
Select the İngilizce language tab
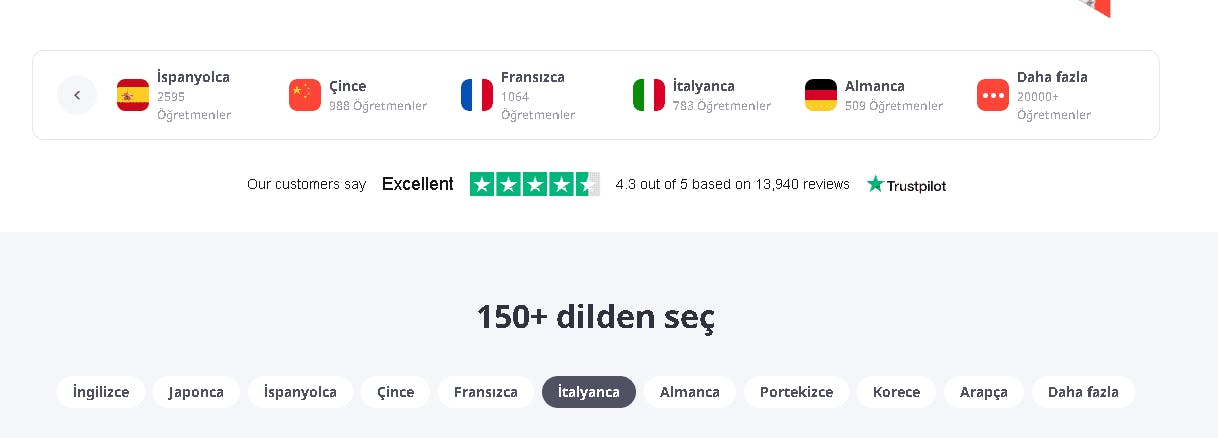[x=101, y=392]
